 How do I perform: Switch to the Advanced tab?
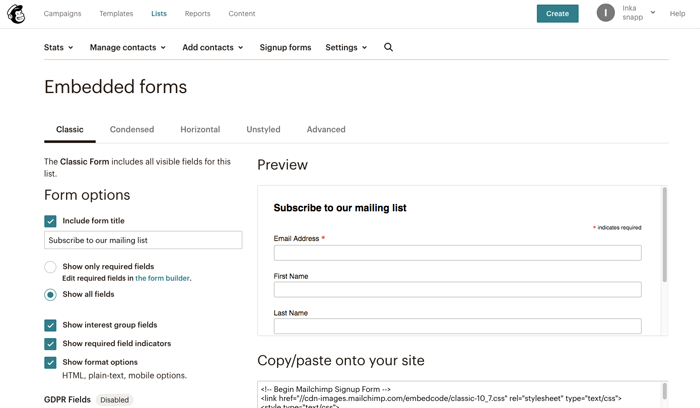click(326, 129)
